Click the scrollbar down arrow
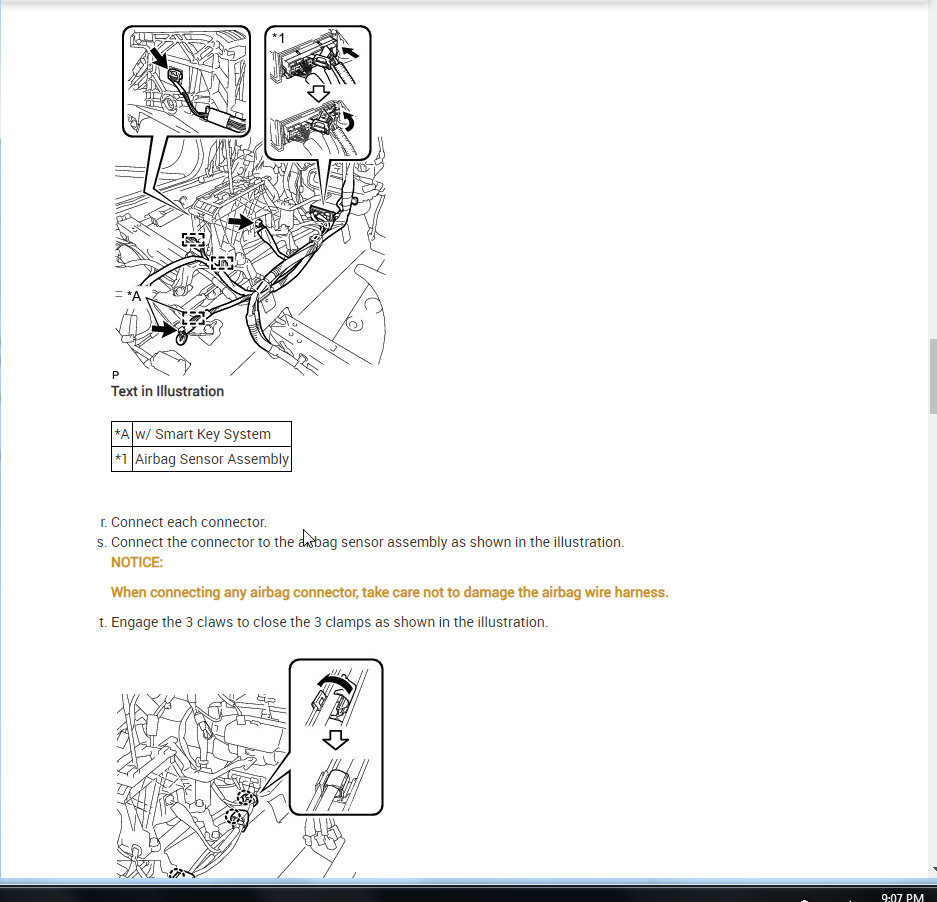The height and width of the screenshot is (902, 937). point(933,870)
